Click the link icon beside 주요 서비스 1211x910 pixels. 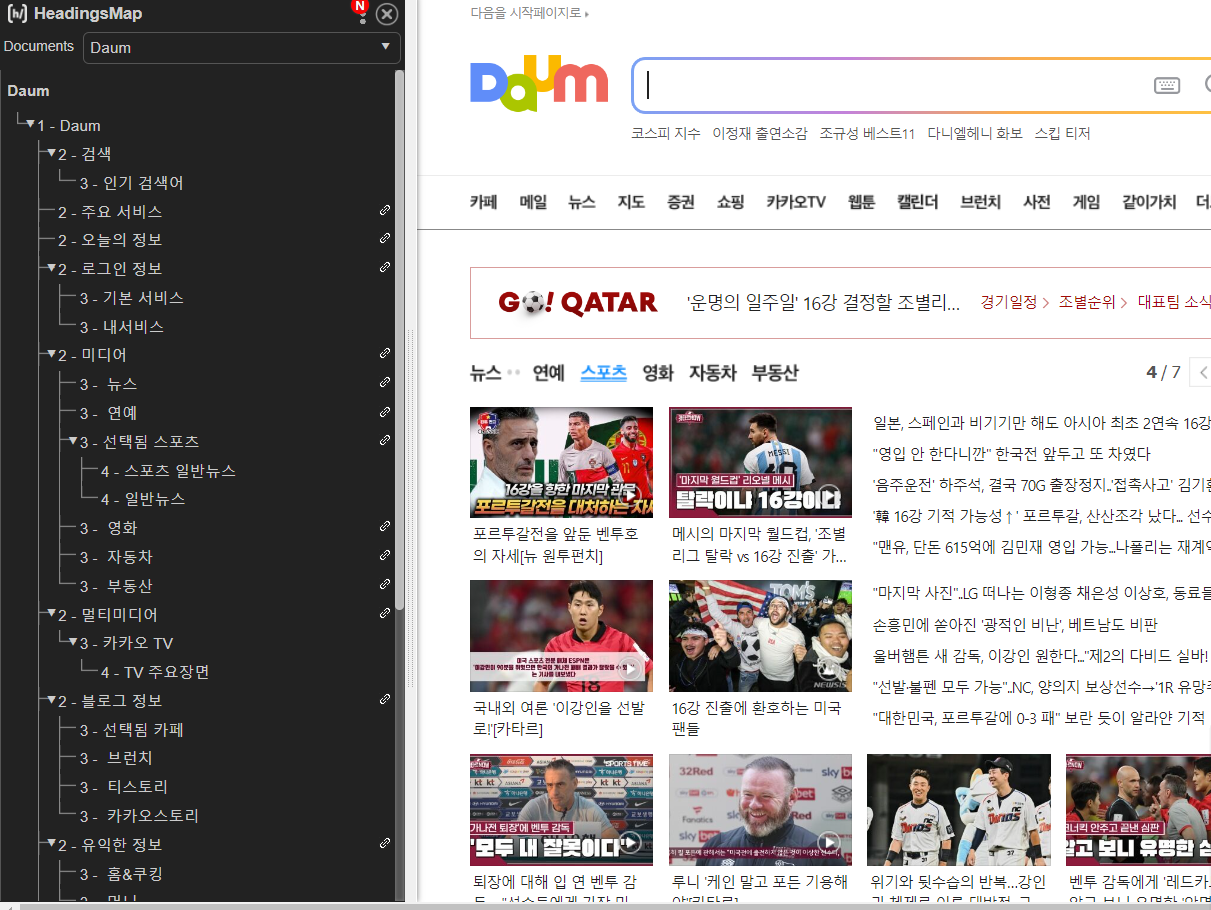pos(385,210)
